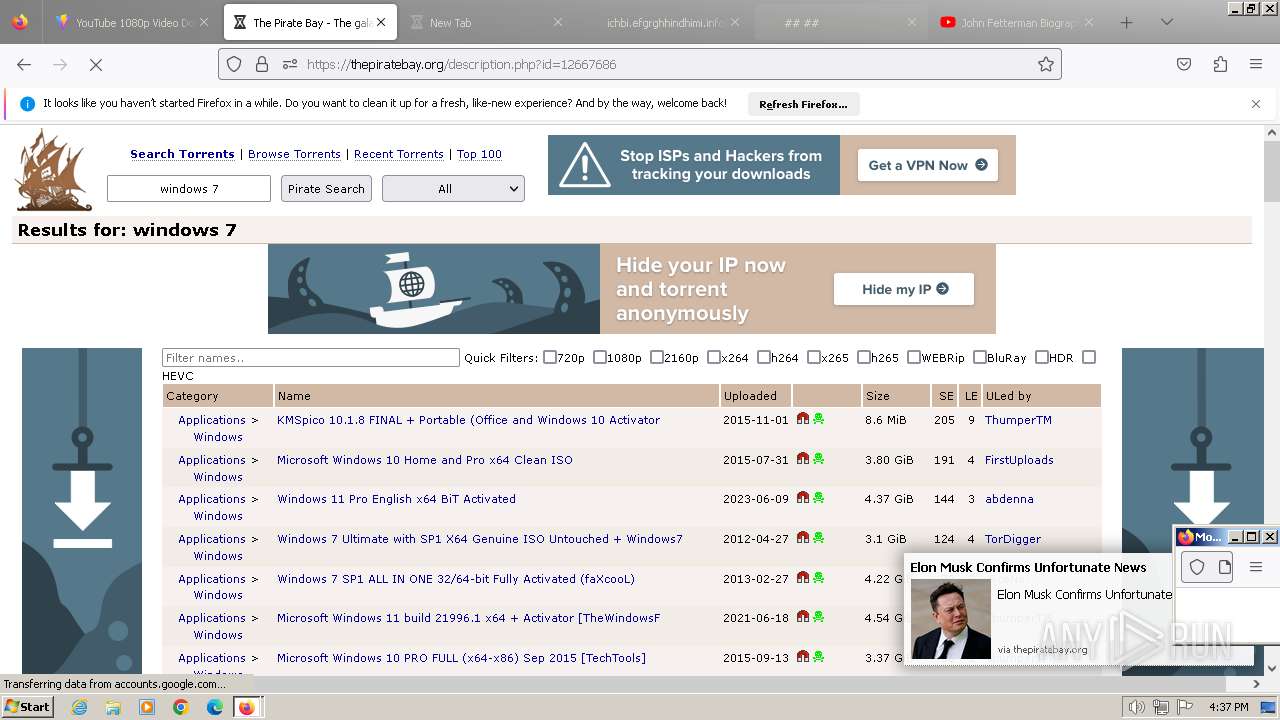The image size is (1280, 720).
Task: Open Internet Explorer from taskbar
Action: pos(80,707)
